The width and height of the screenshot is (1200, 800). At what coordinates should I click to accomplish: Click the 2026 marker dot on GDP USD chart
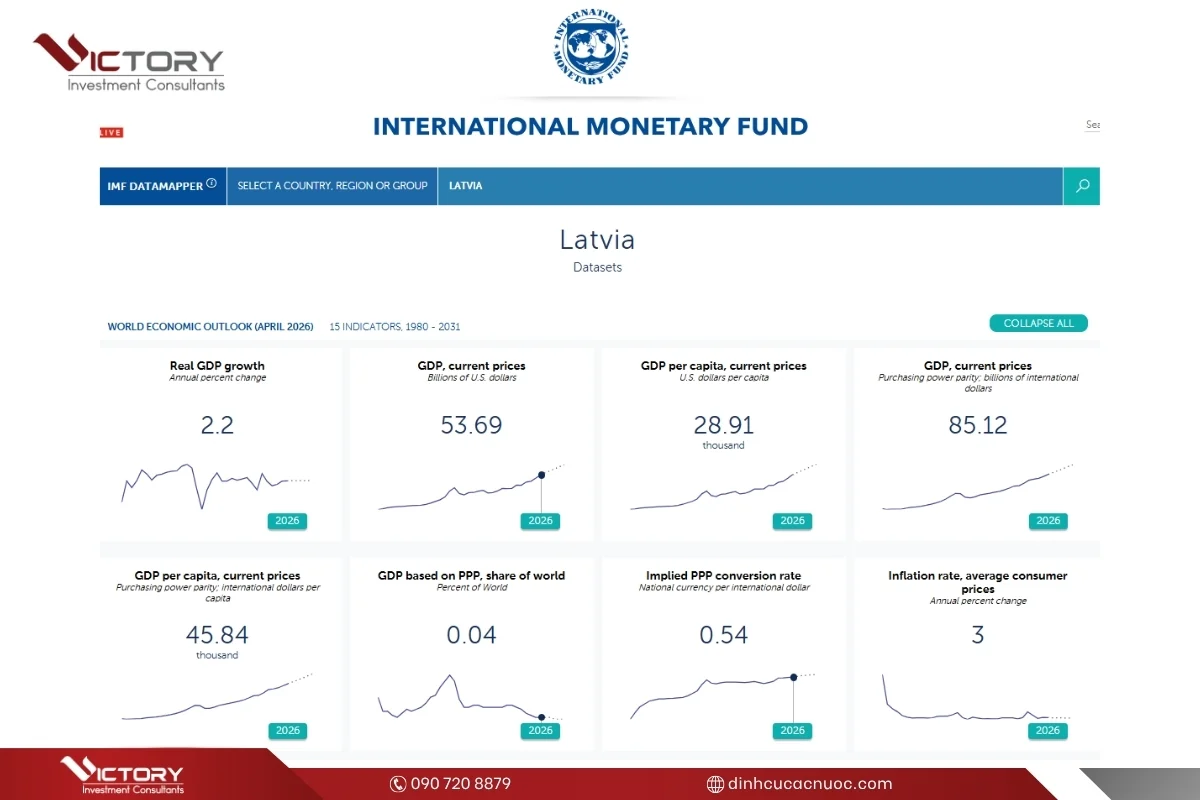pyautogui.click(x=541, y=475)
